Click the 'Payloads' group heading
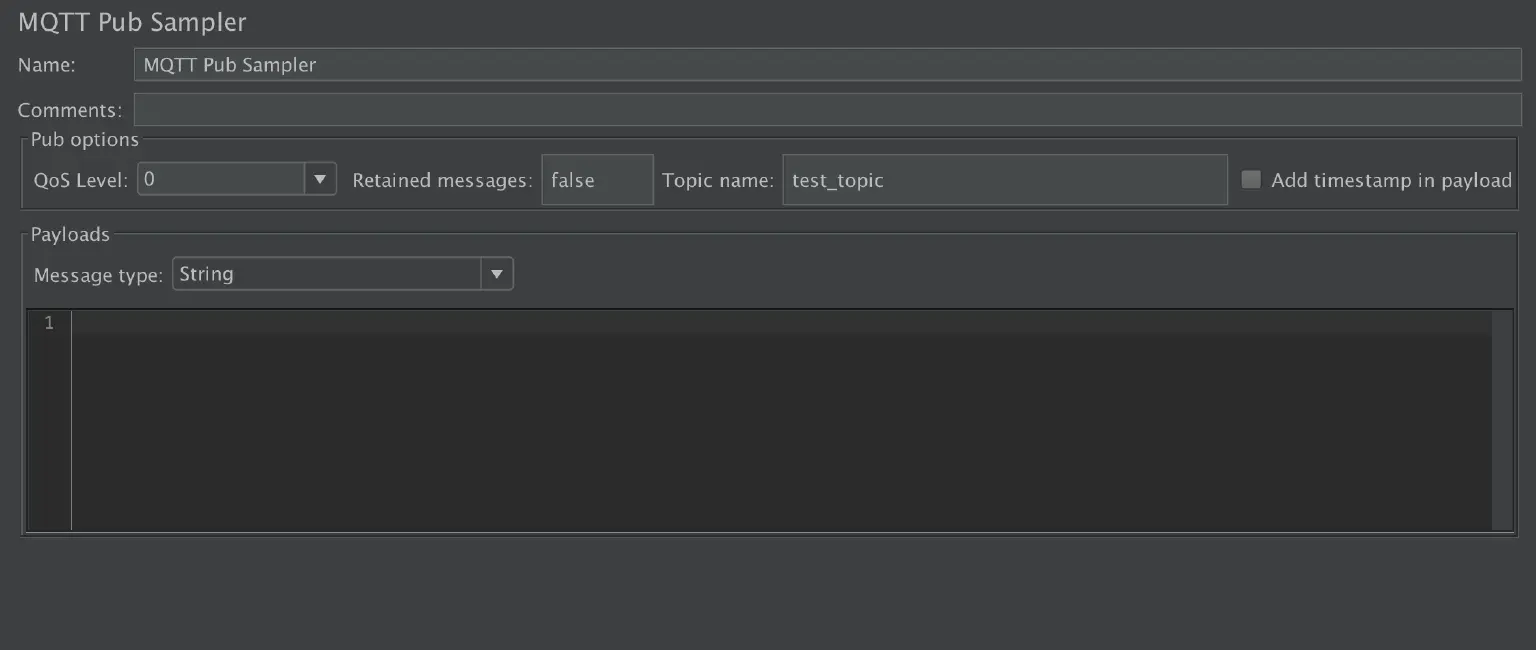The width and height of the screenshot is (1536, 650). coord(70,234)
